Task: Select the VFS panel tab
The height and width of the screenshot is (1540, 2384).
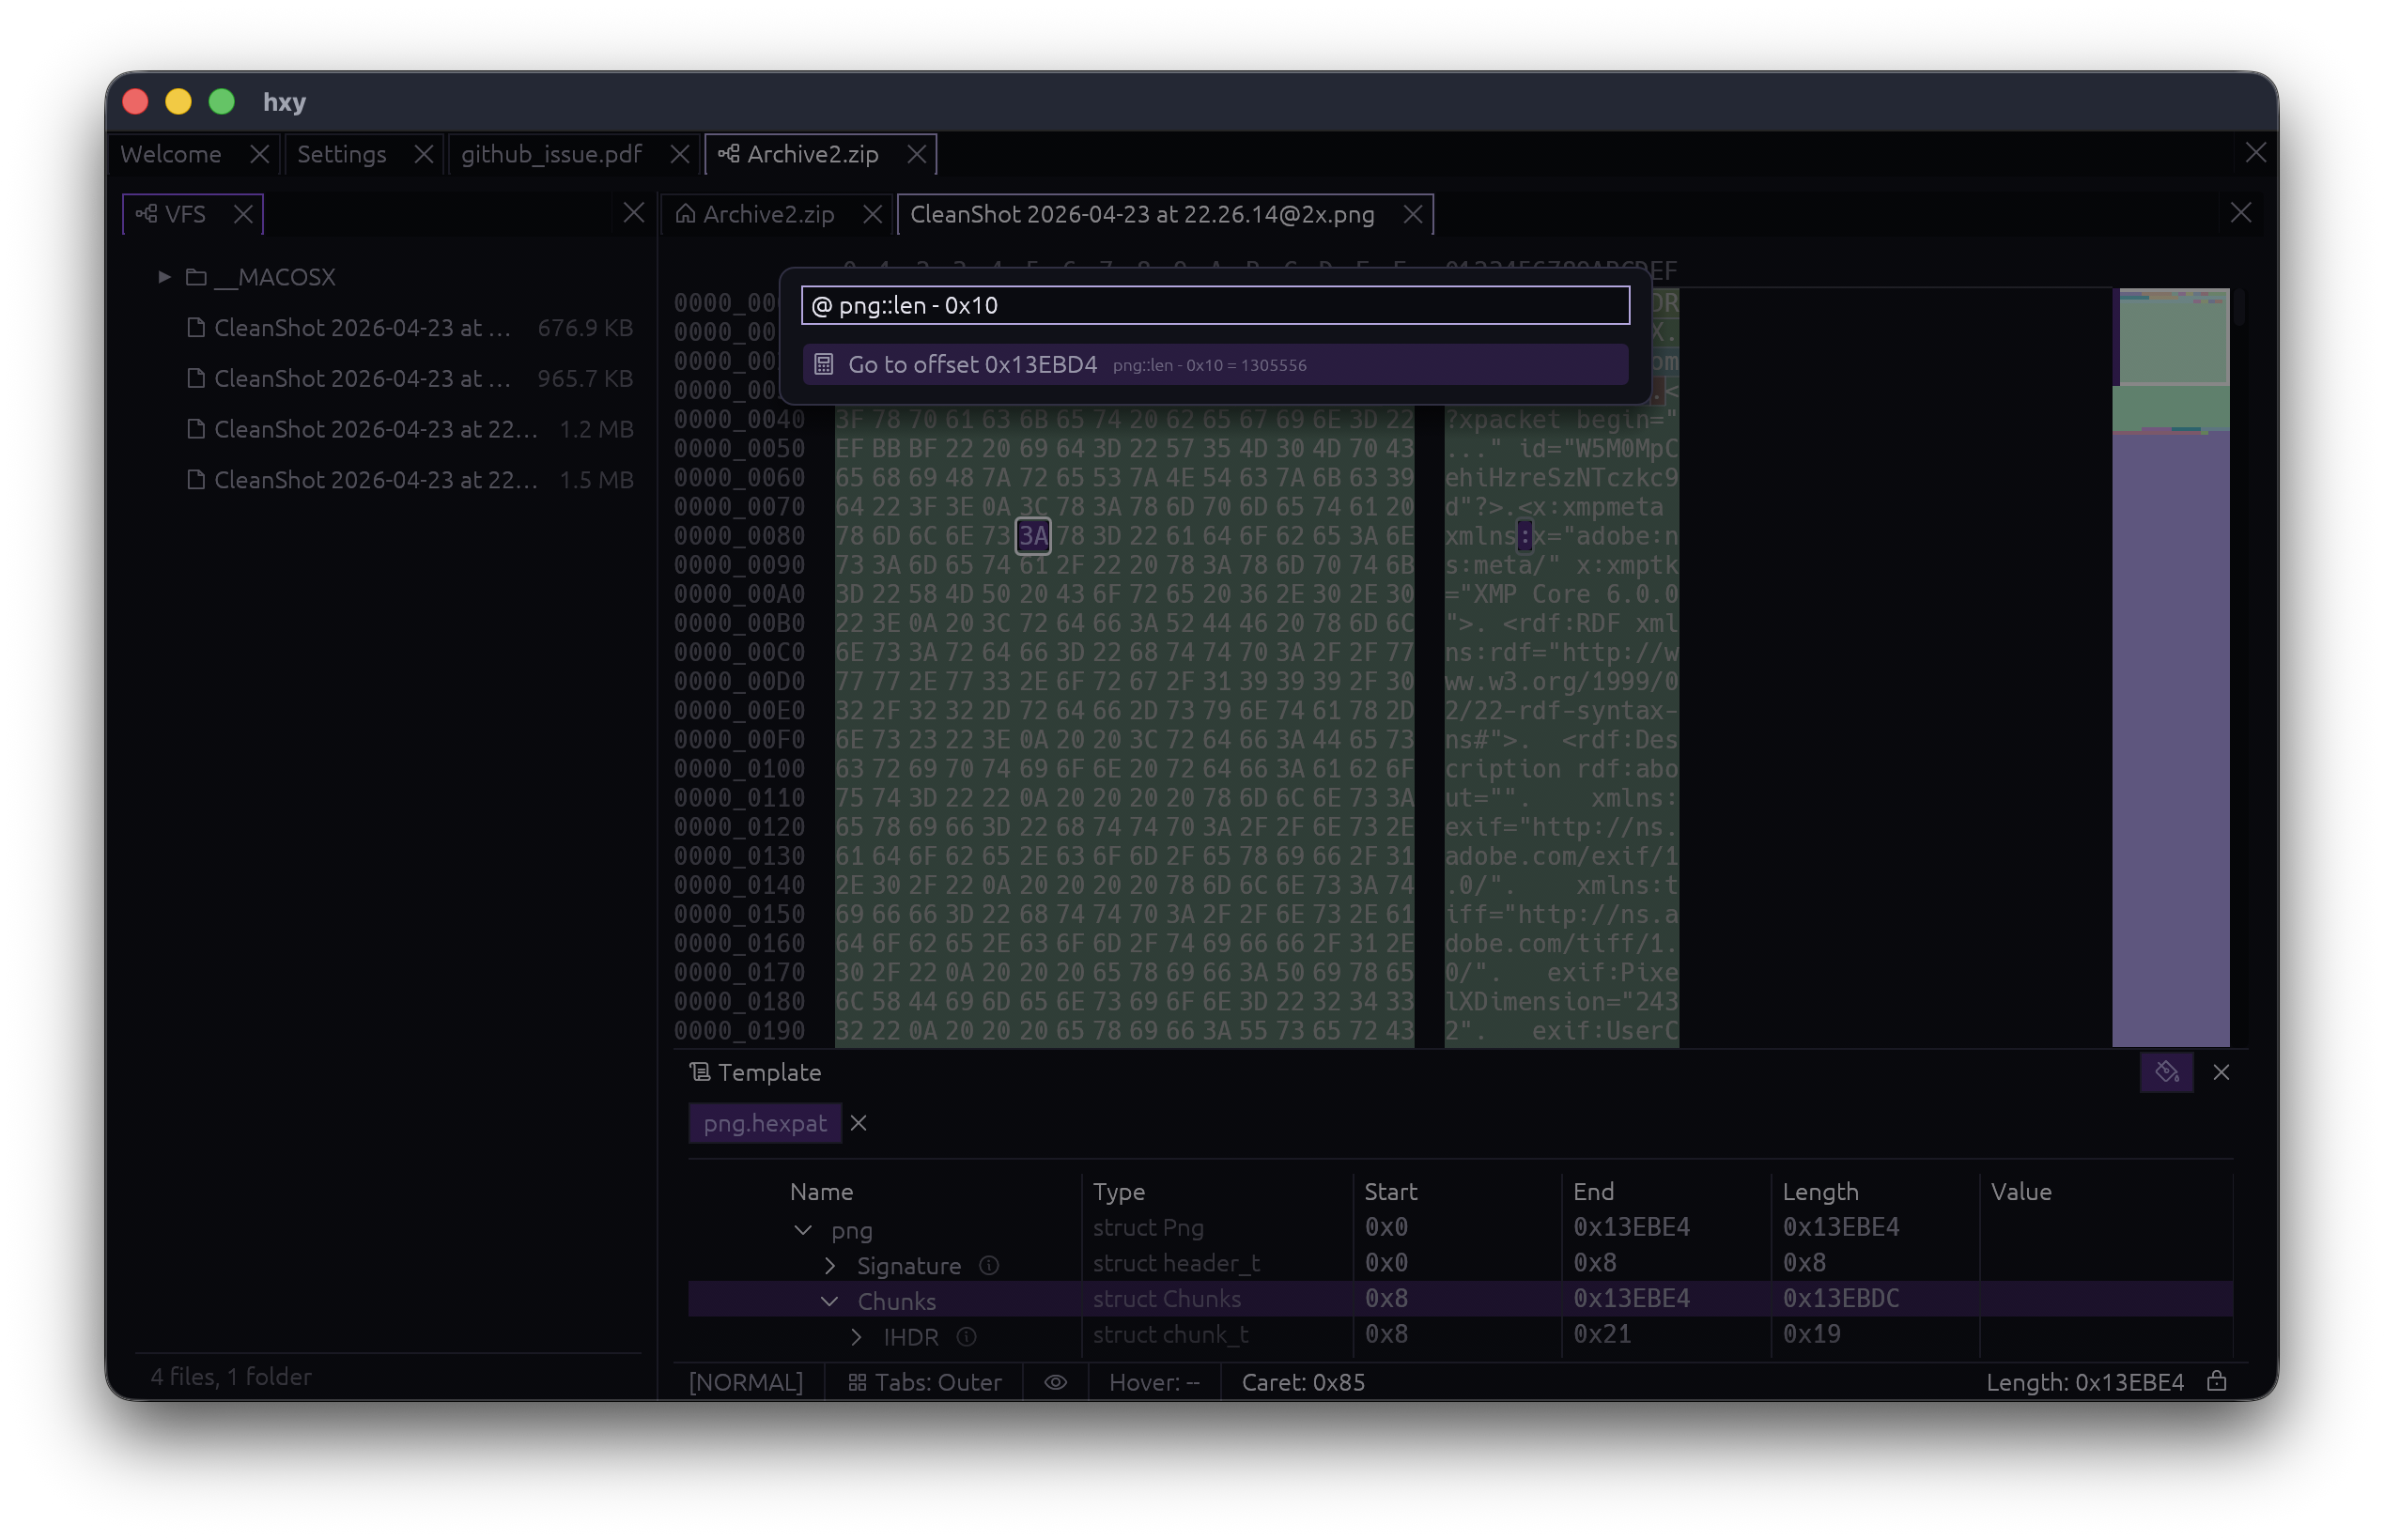Action: 185,214
